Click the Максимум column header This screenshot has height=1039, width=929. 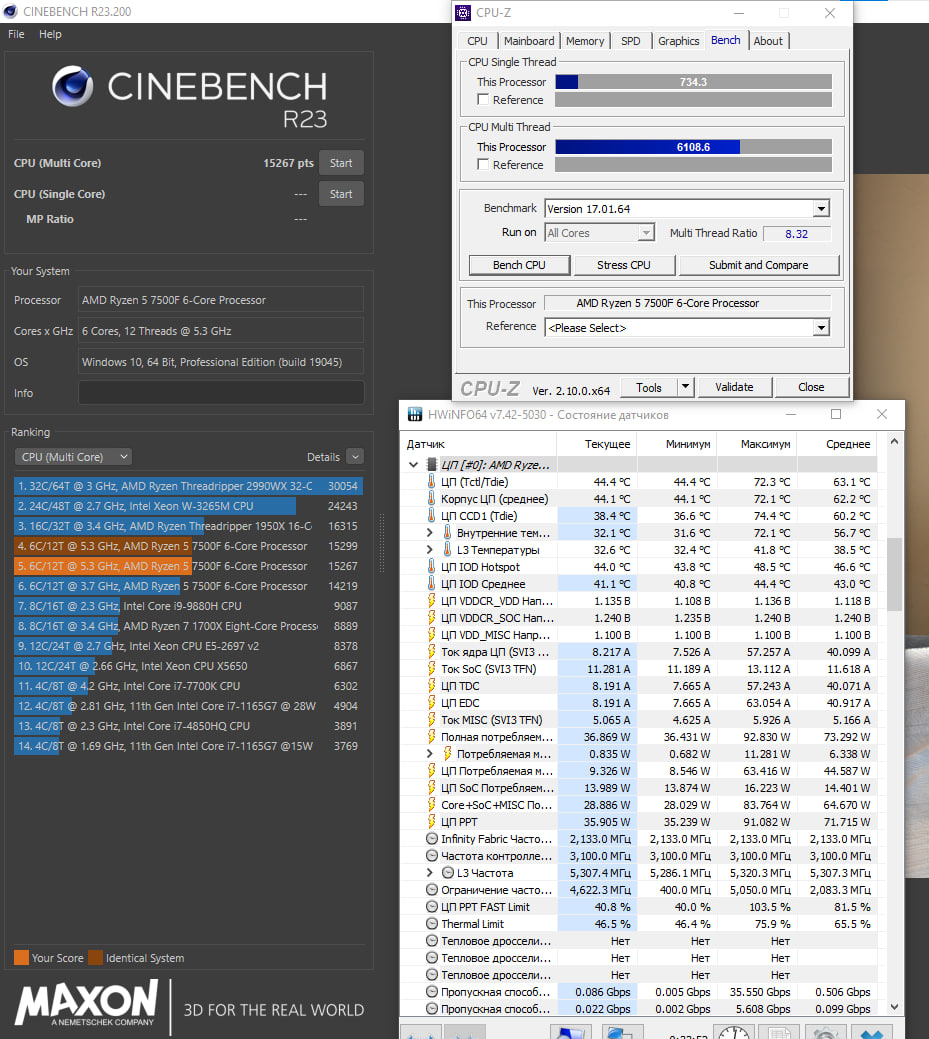(757, 444)
